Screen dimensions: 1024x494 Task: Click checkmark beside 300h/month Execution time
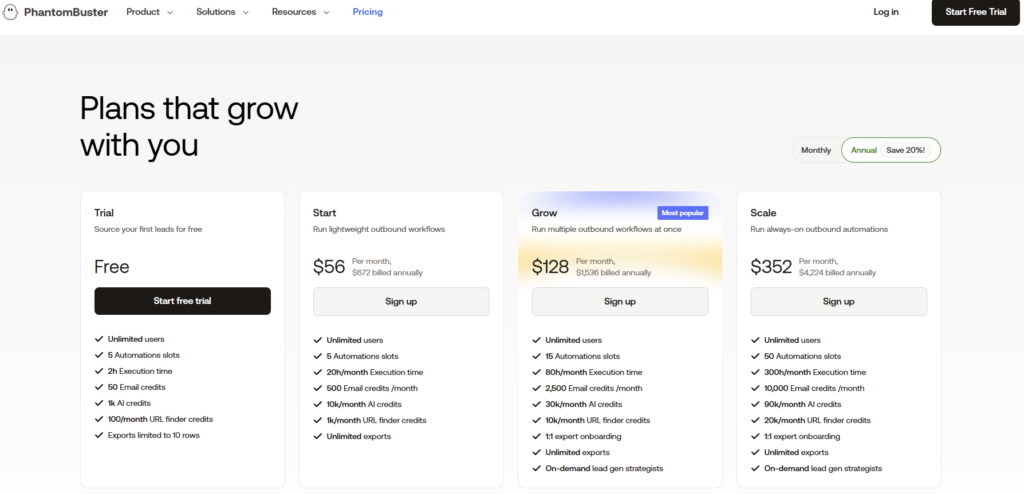pyautogui.click(x=755, y=372)
